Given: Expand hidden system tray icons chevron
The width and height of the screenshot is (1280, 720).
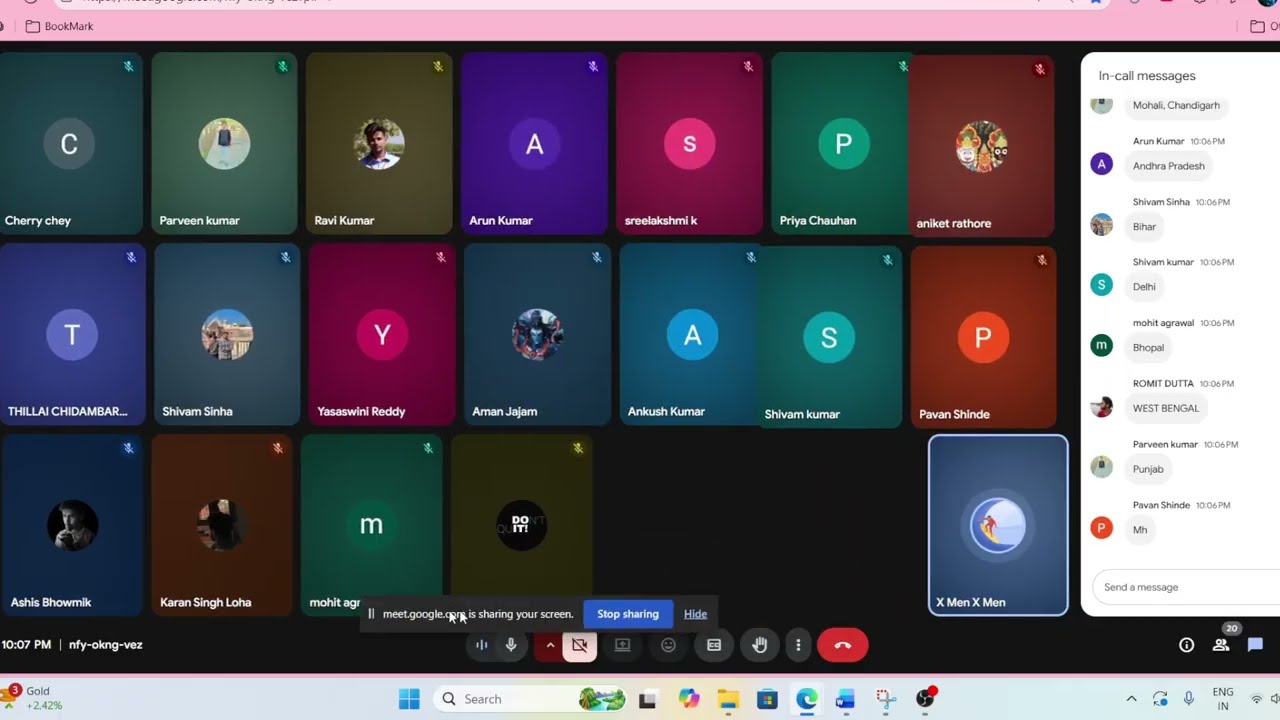Looking at the screenshot, I should pyautogui.click(x=1131, y=699).
